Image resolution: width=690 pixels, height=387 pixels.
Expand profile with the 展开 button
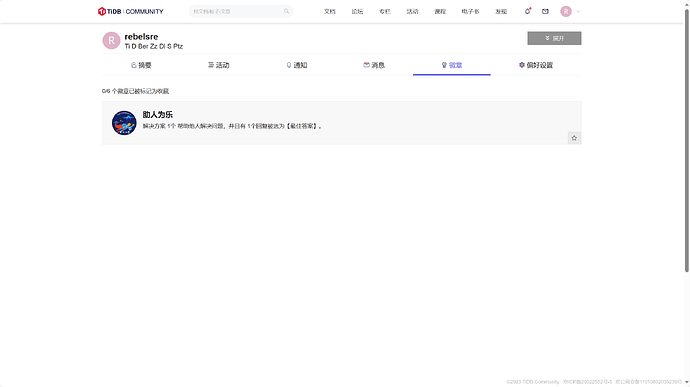554,38
